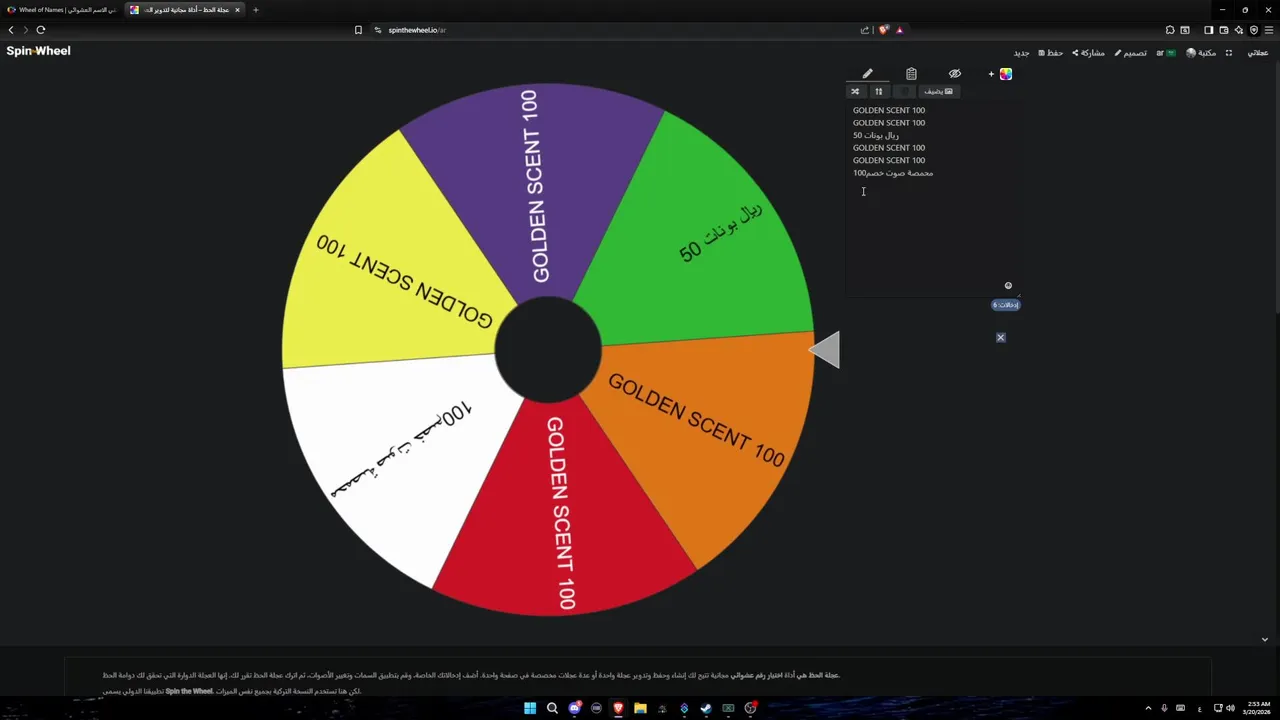Click the Spin-Wheel logo
1280x720 pixels.
38,51
